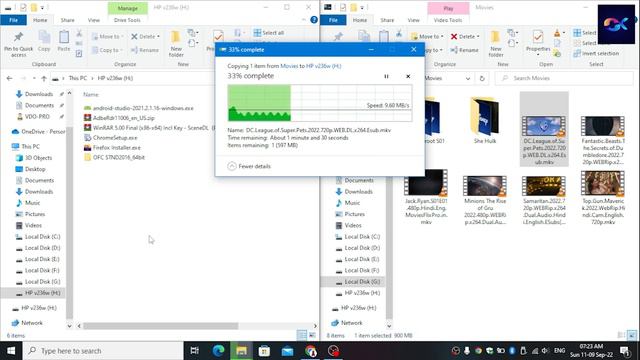Select She Hulk folder in Movies window
The width and height of the screenshot is (640, 360).
(x=484, y=120)
